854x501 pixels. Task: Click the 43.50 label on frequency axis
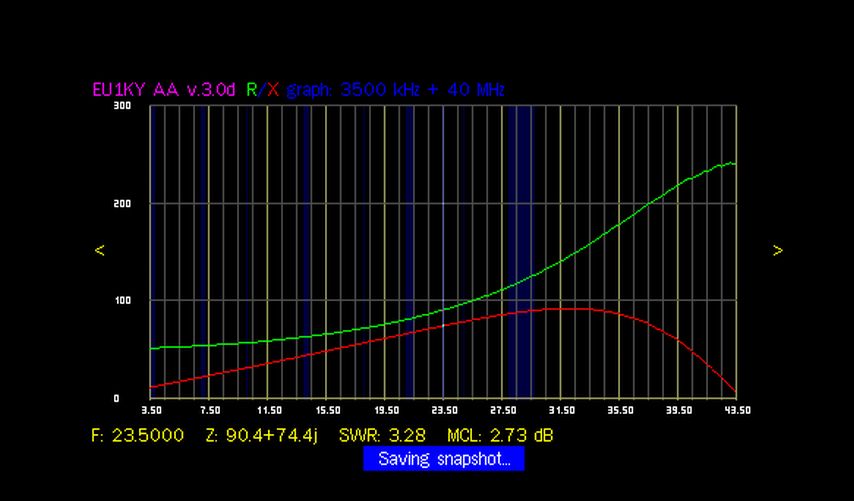click(x=736, y=410)
